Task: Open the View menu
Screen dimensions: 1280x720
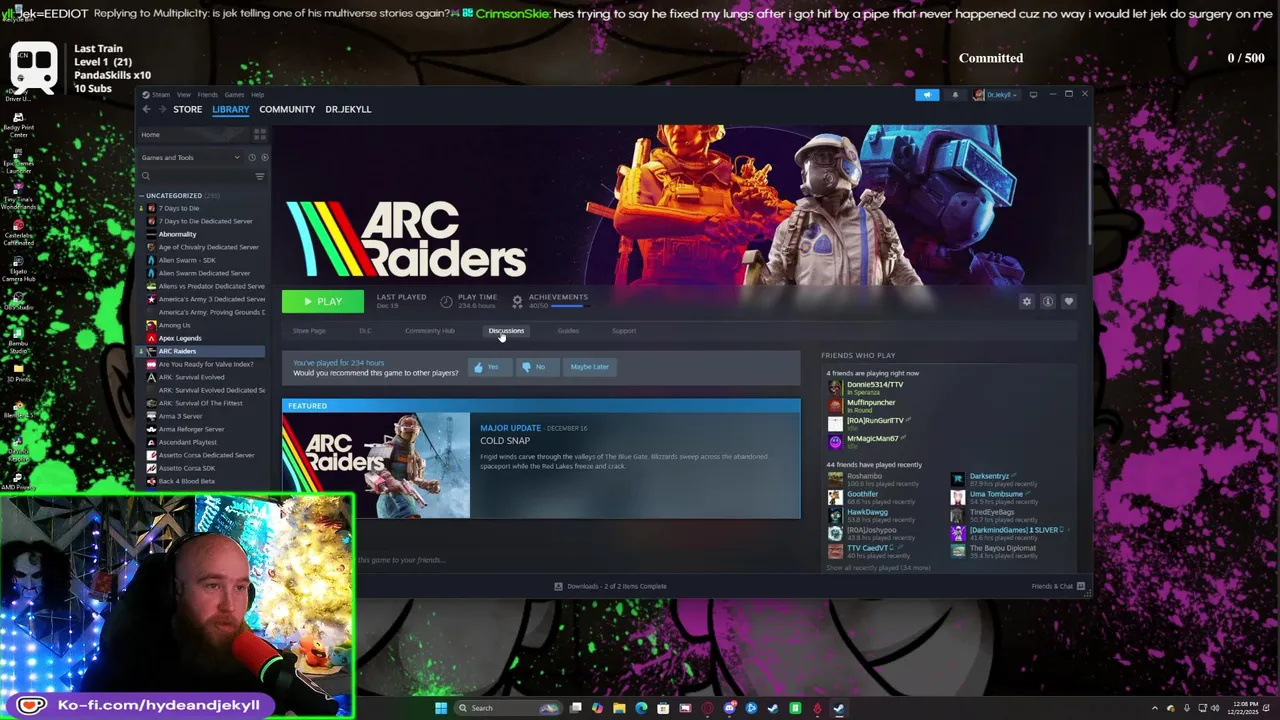Action: tap(184, 95)
